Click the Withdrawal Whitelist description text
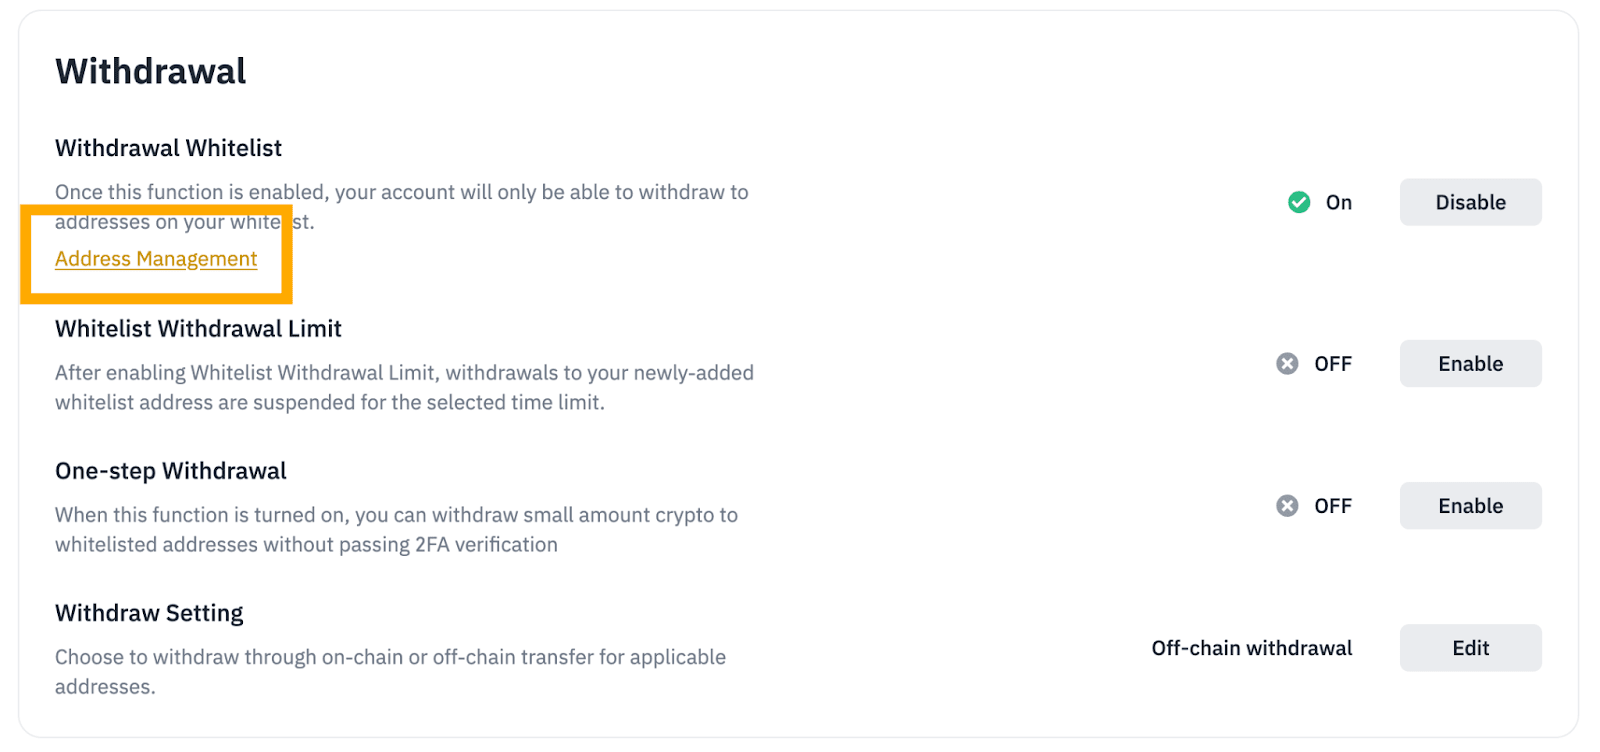The height and width of the screenshot is (752, 1600). (401, 193)
